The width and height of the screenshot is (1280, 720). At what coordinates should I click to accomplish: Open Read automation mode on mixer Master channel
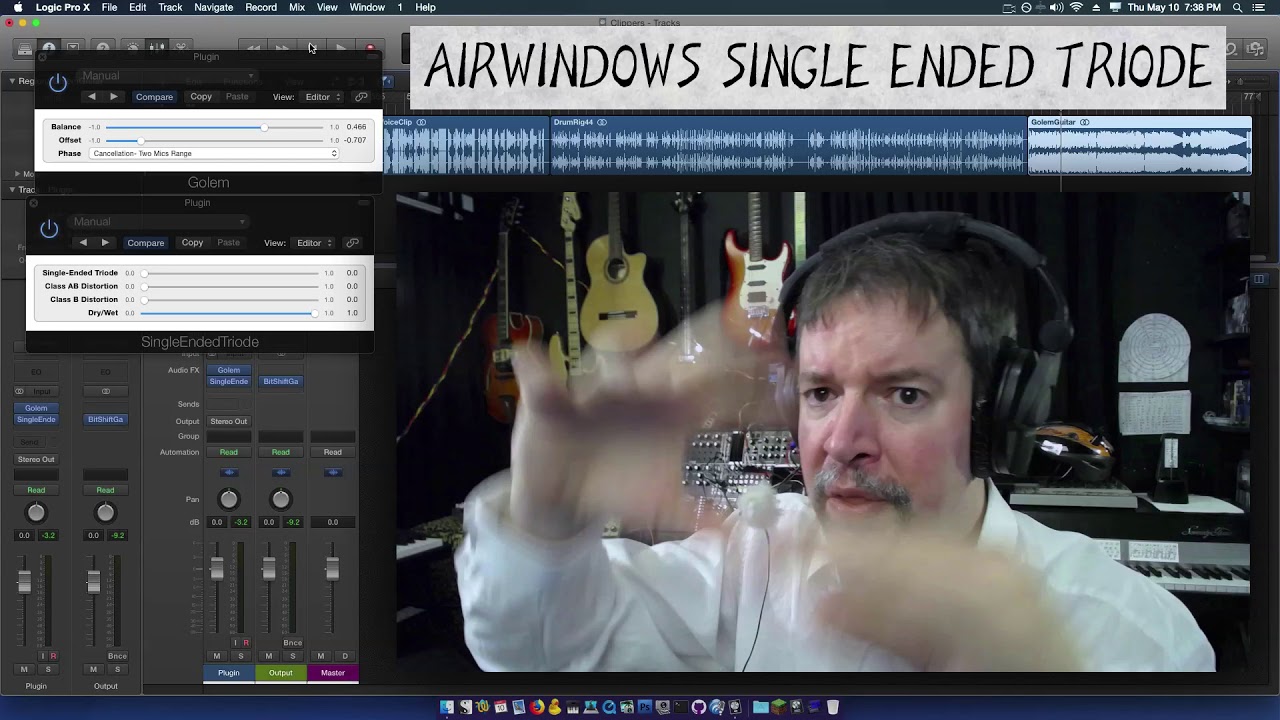tap(333, 452)
